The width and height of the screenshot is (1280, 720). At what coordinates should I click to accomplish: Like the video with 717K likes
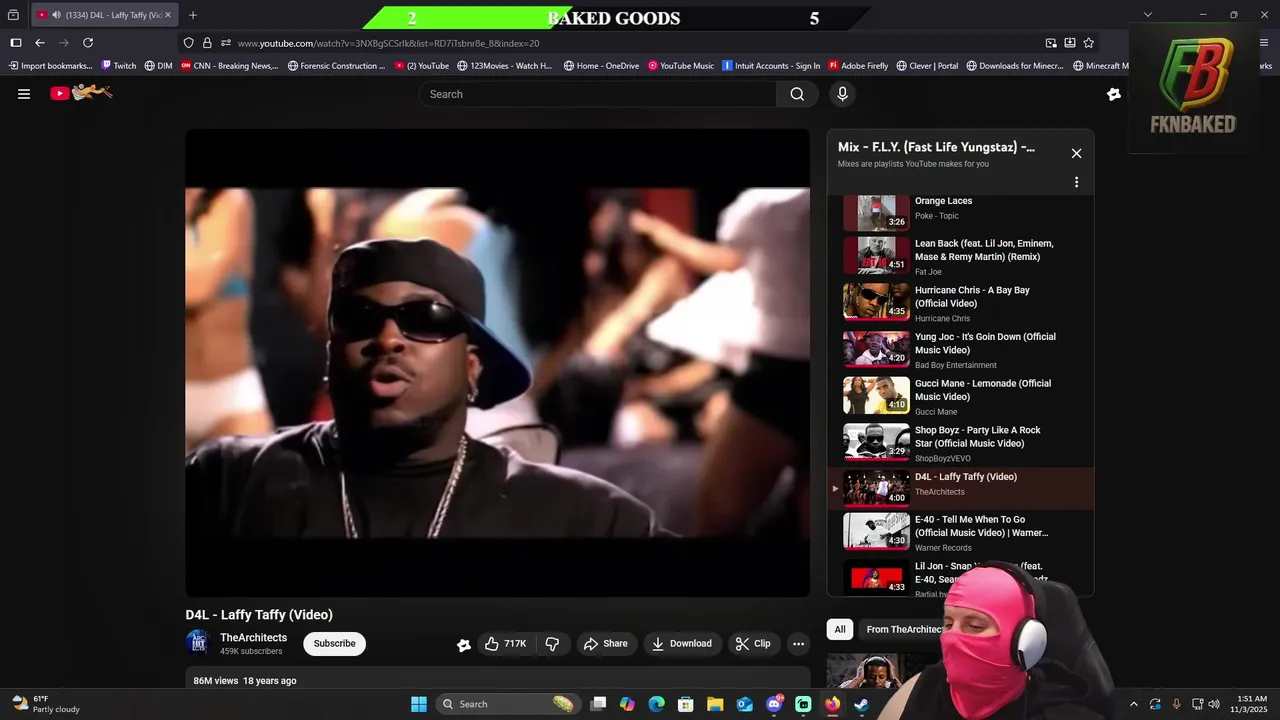(506, 644)
